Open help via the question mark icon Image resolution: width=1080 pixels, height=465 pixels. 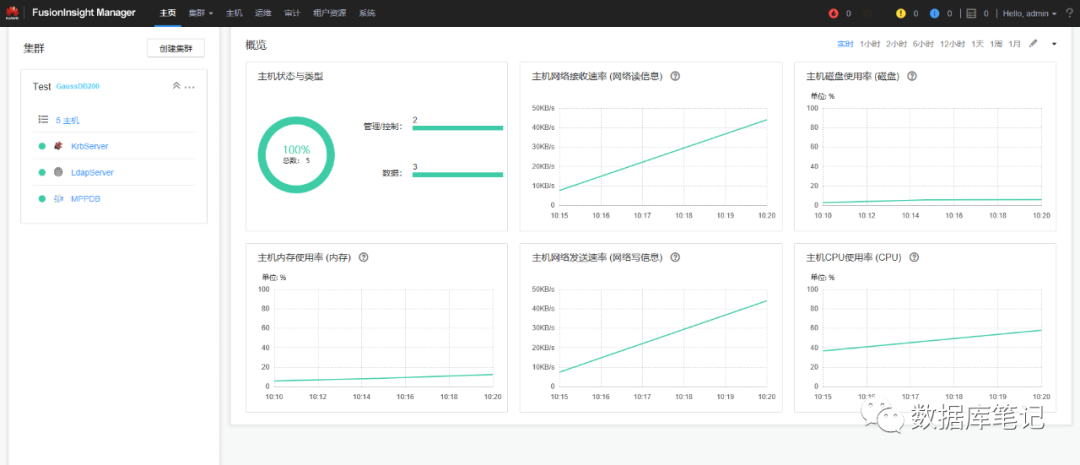1068,13
